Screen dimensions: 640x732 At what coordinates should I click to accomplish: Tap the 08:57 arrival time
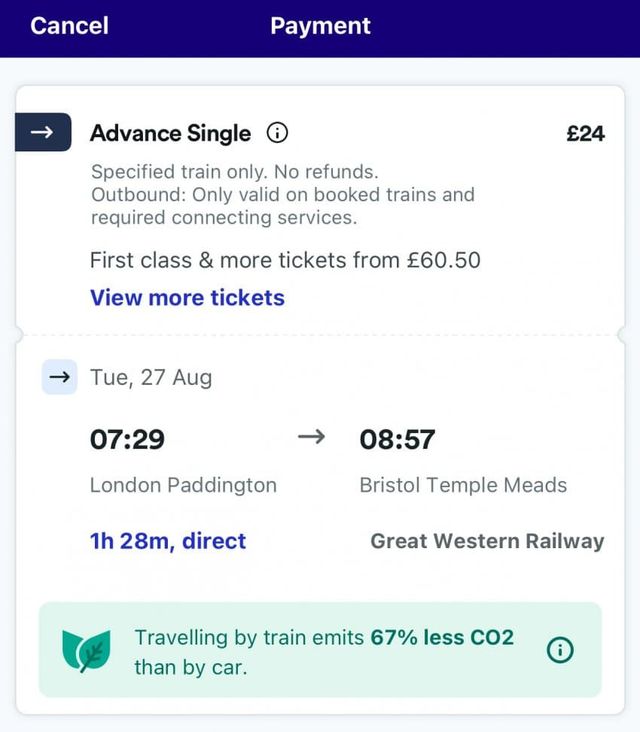pos(397,439)
